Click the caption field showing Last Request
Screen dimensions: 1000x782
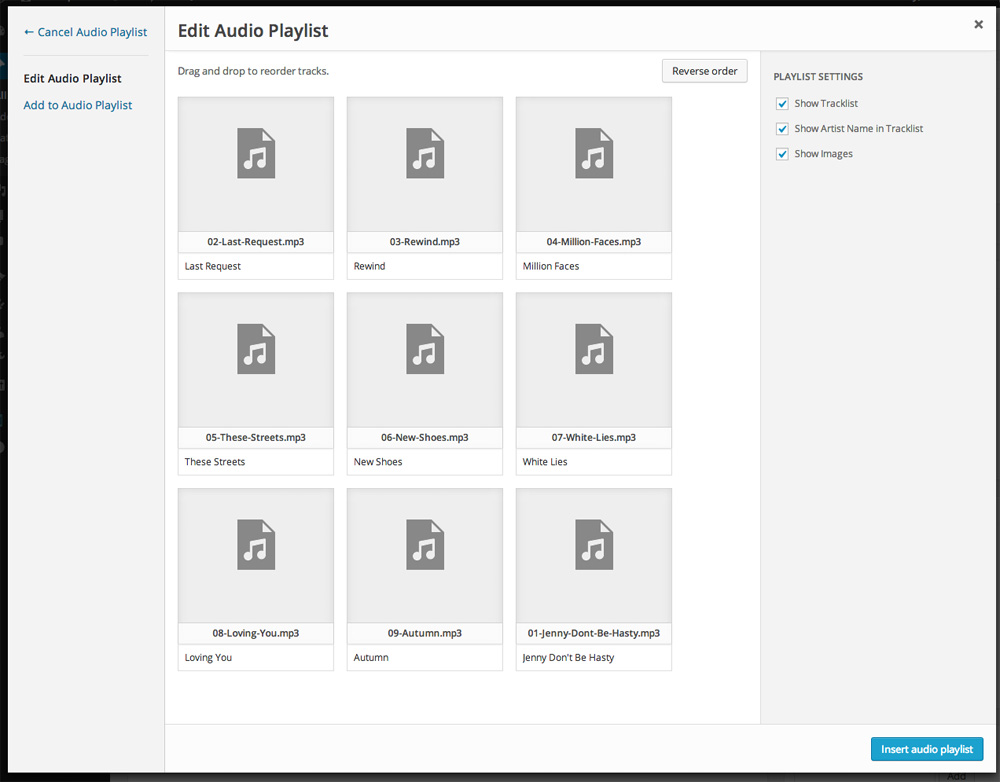pyautogui.click(x=255, y=266)
